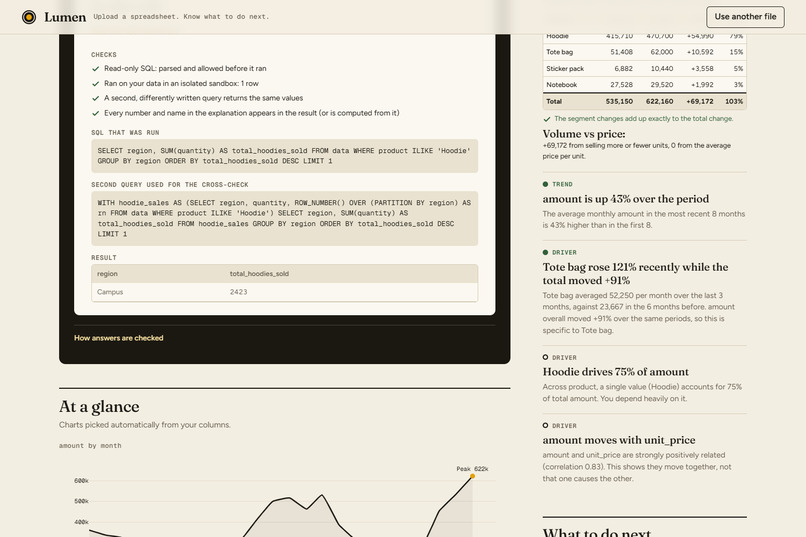Screen dimensions: 806x537
Task: Select the second cross-check query code block
Action: tap(284, 218)
